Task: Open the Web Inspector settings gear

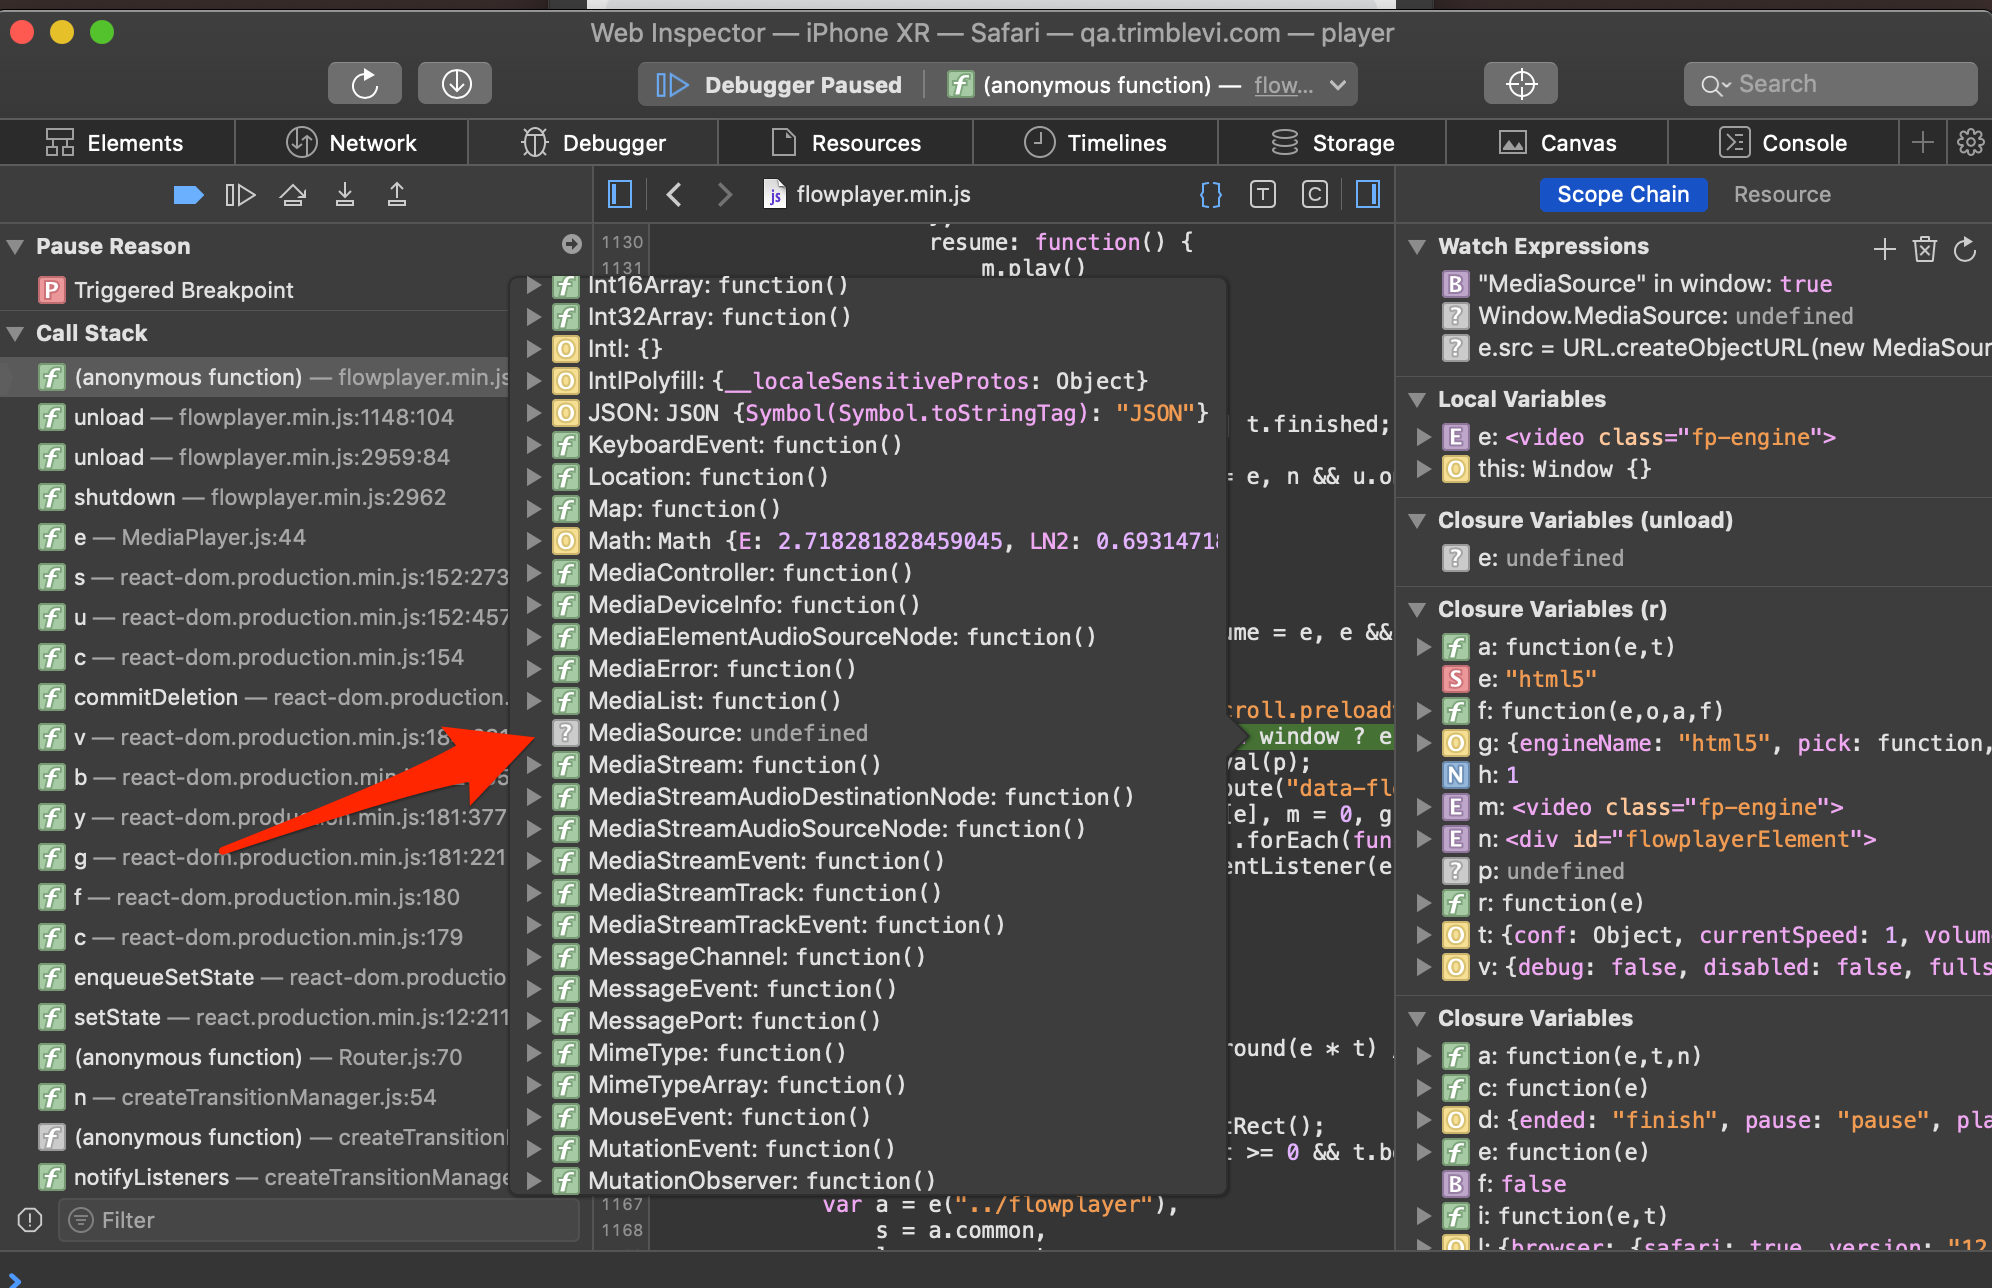Action: click(1969, 142)
